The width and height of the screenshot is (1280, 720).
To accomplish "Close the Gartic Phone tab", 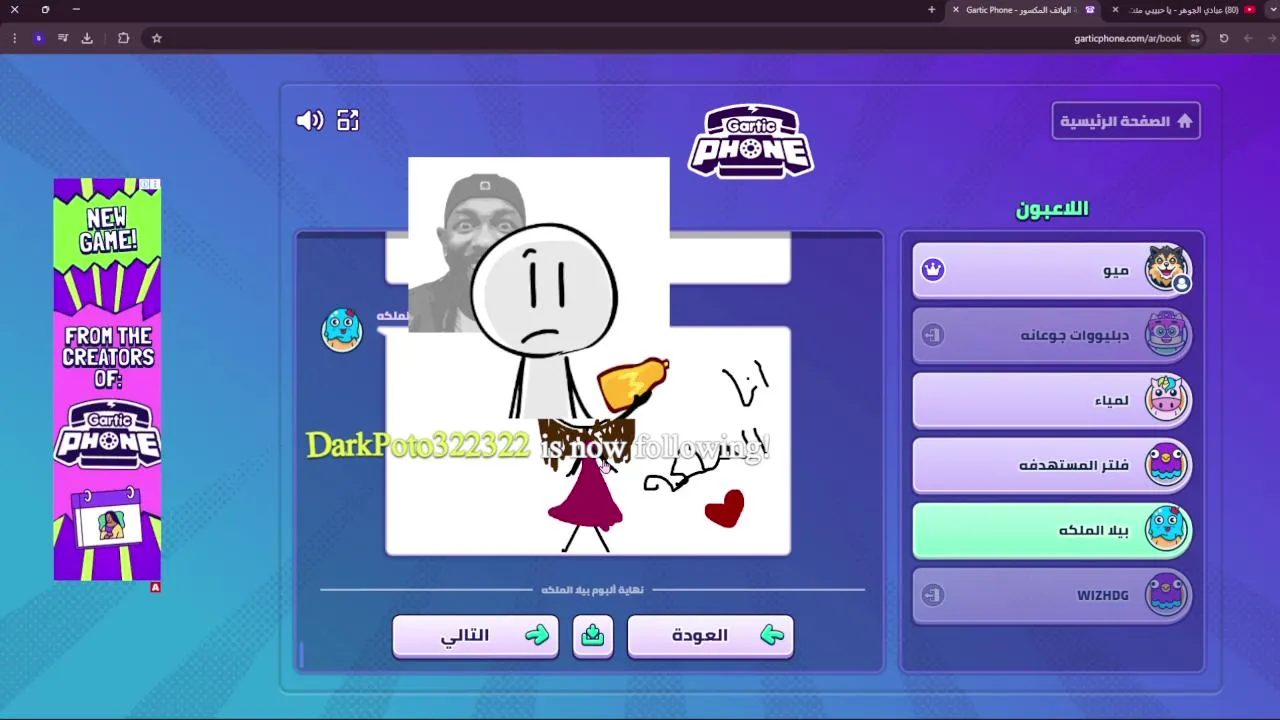I will pyautogui.click(x=955, y=10).
